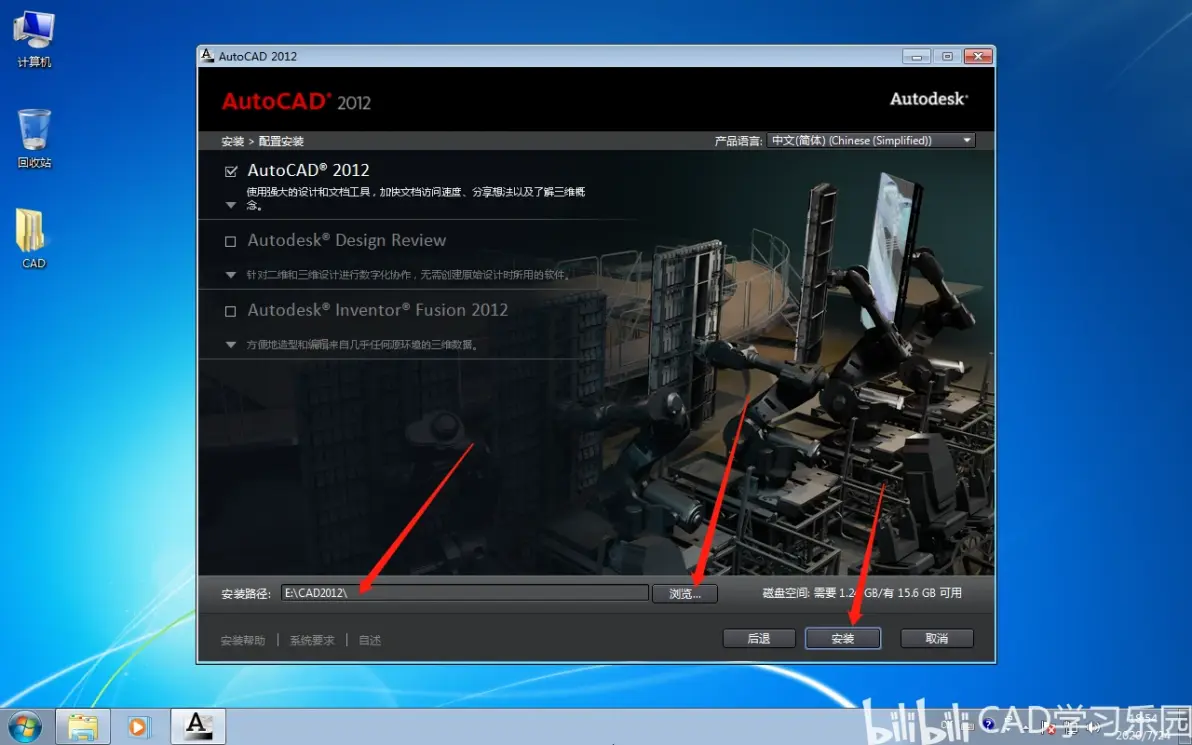Select the AutoCAD® 2012 product title

point(309,170)
